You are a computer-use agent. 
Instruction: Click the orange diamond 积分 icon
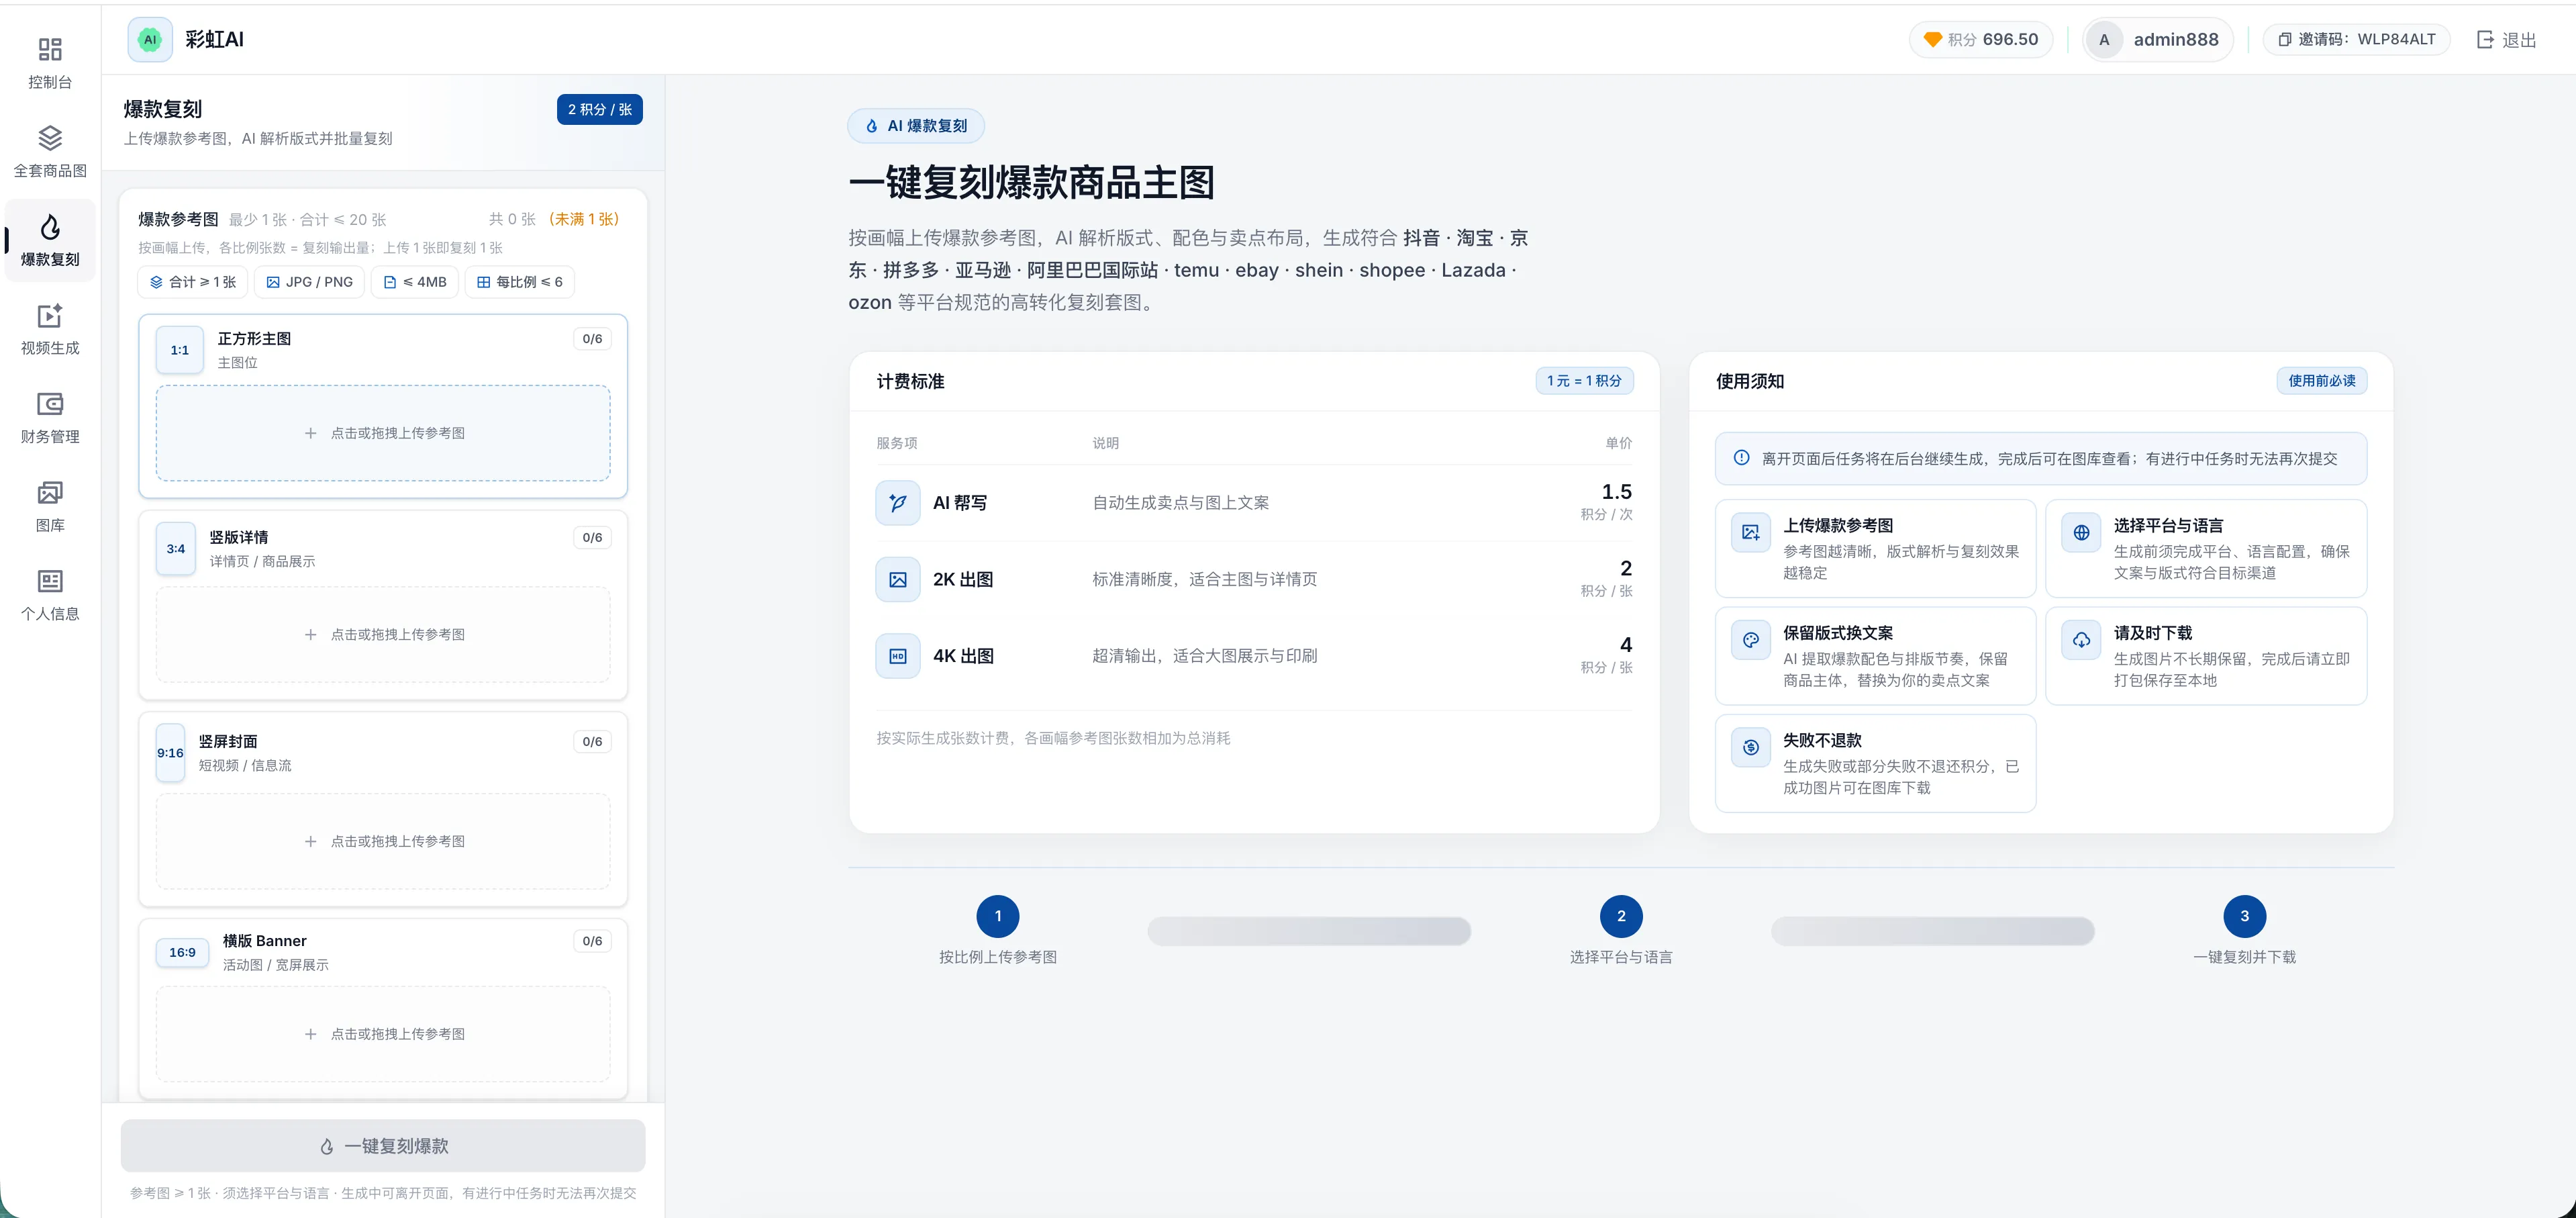1932,40
